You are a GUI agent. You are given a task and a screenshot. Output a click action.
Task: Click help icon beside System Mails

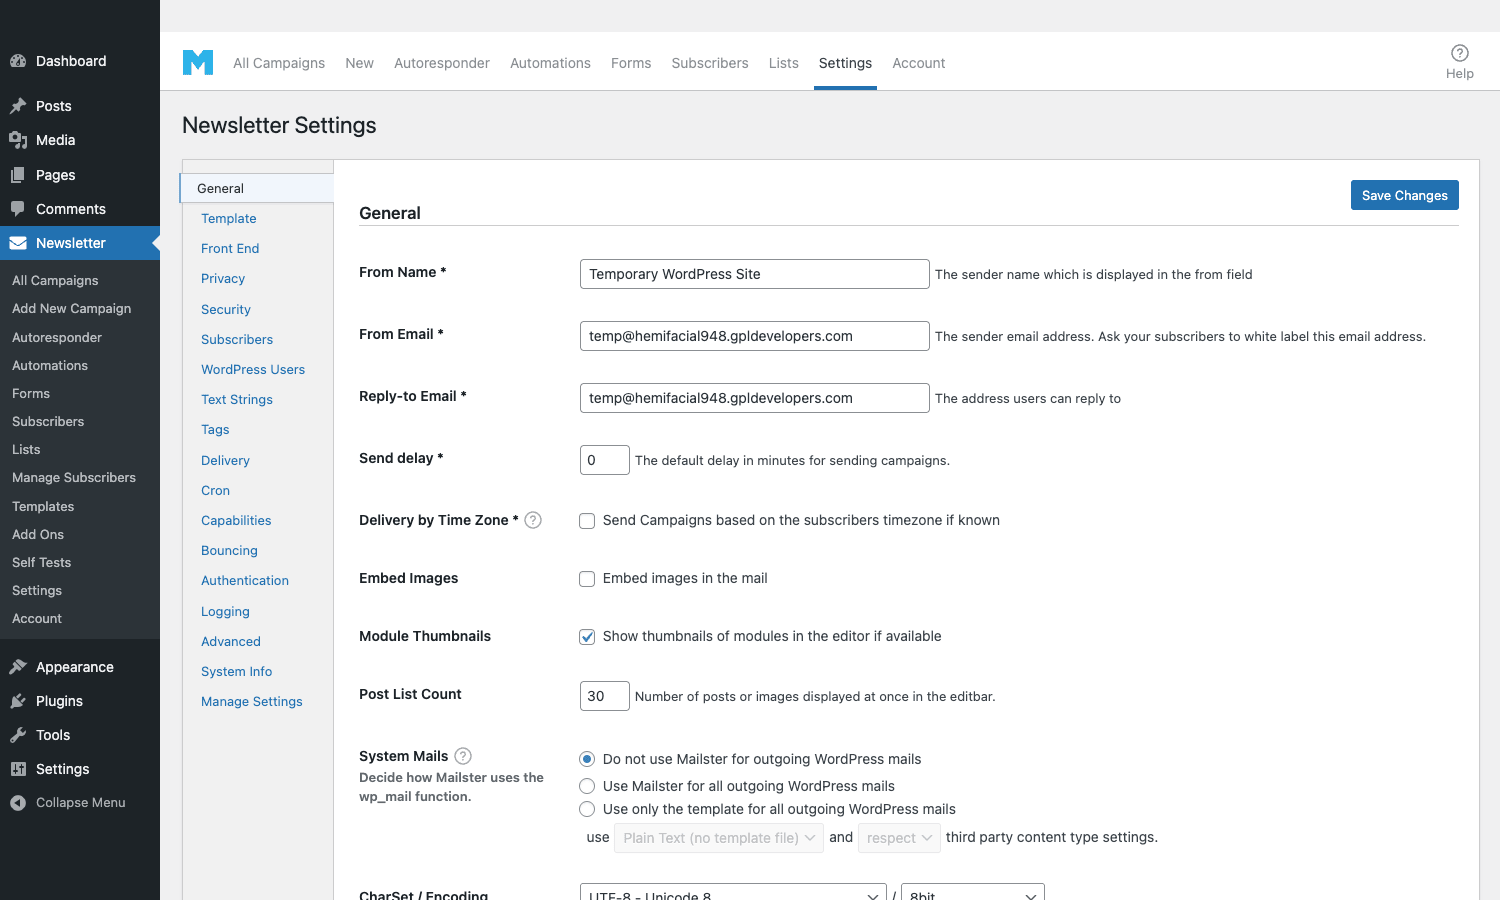click(x=463, y=756)
